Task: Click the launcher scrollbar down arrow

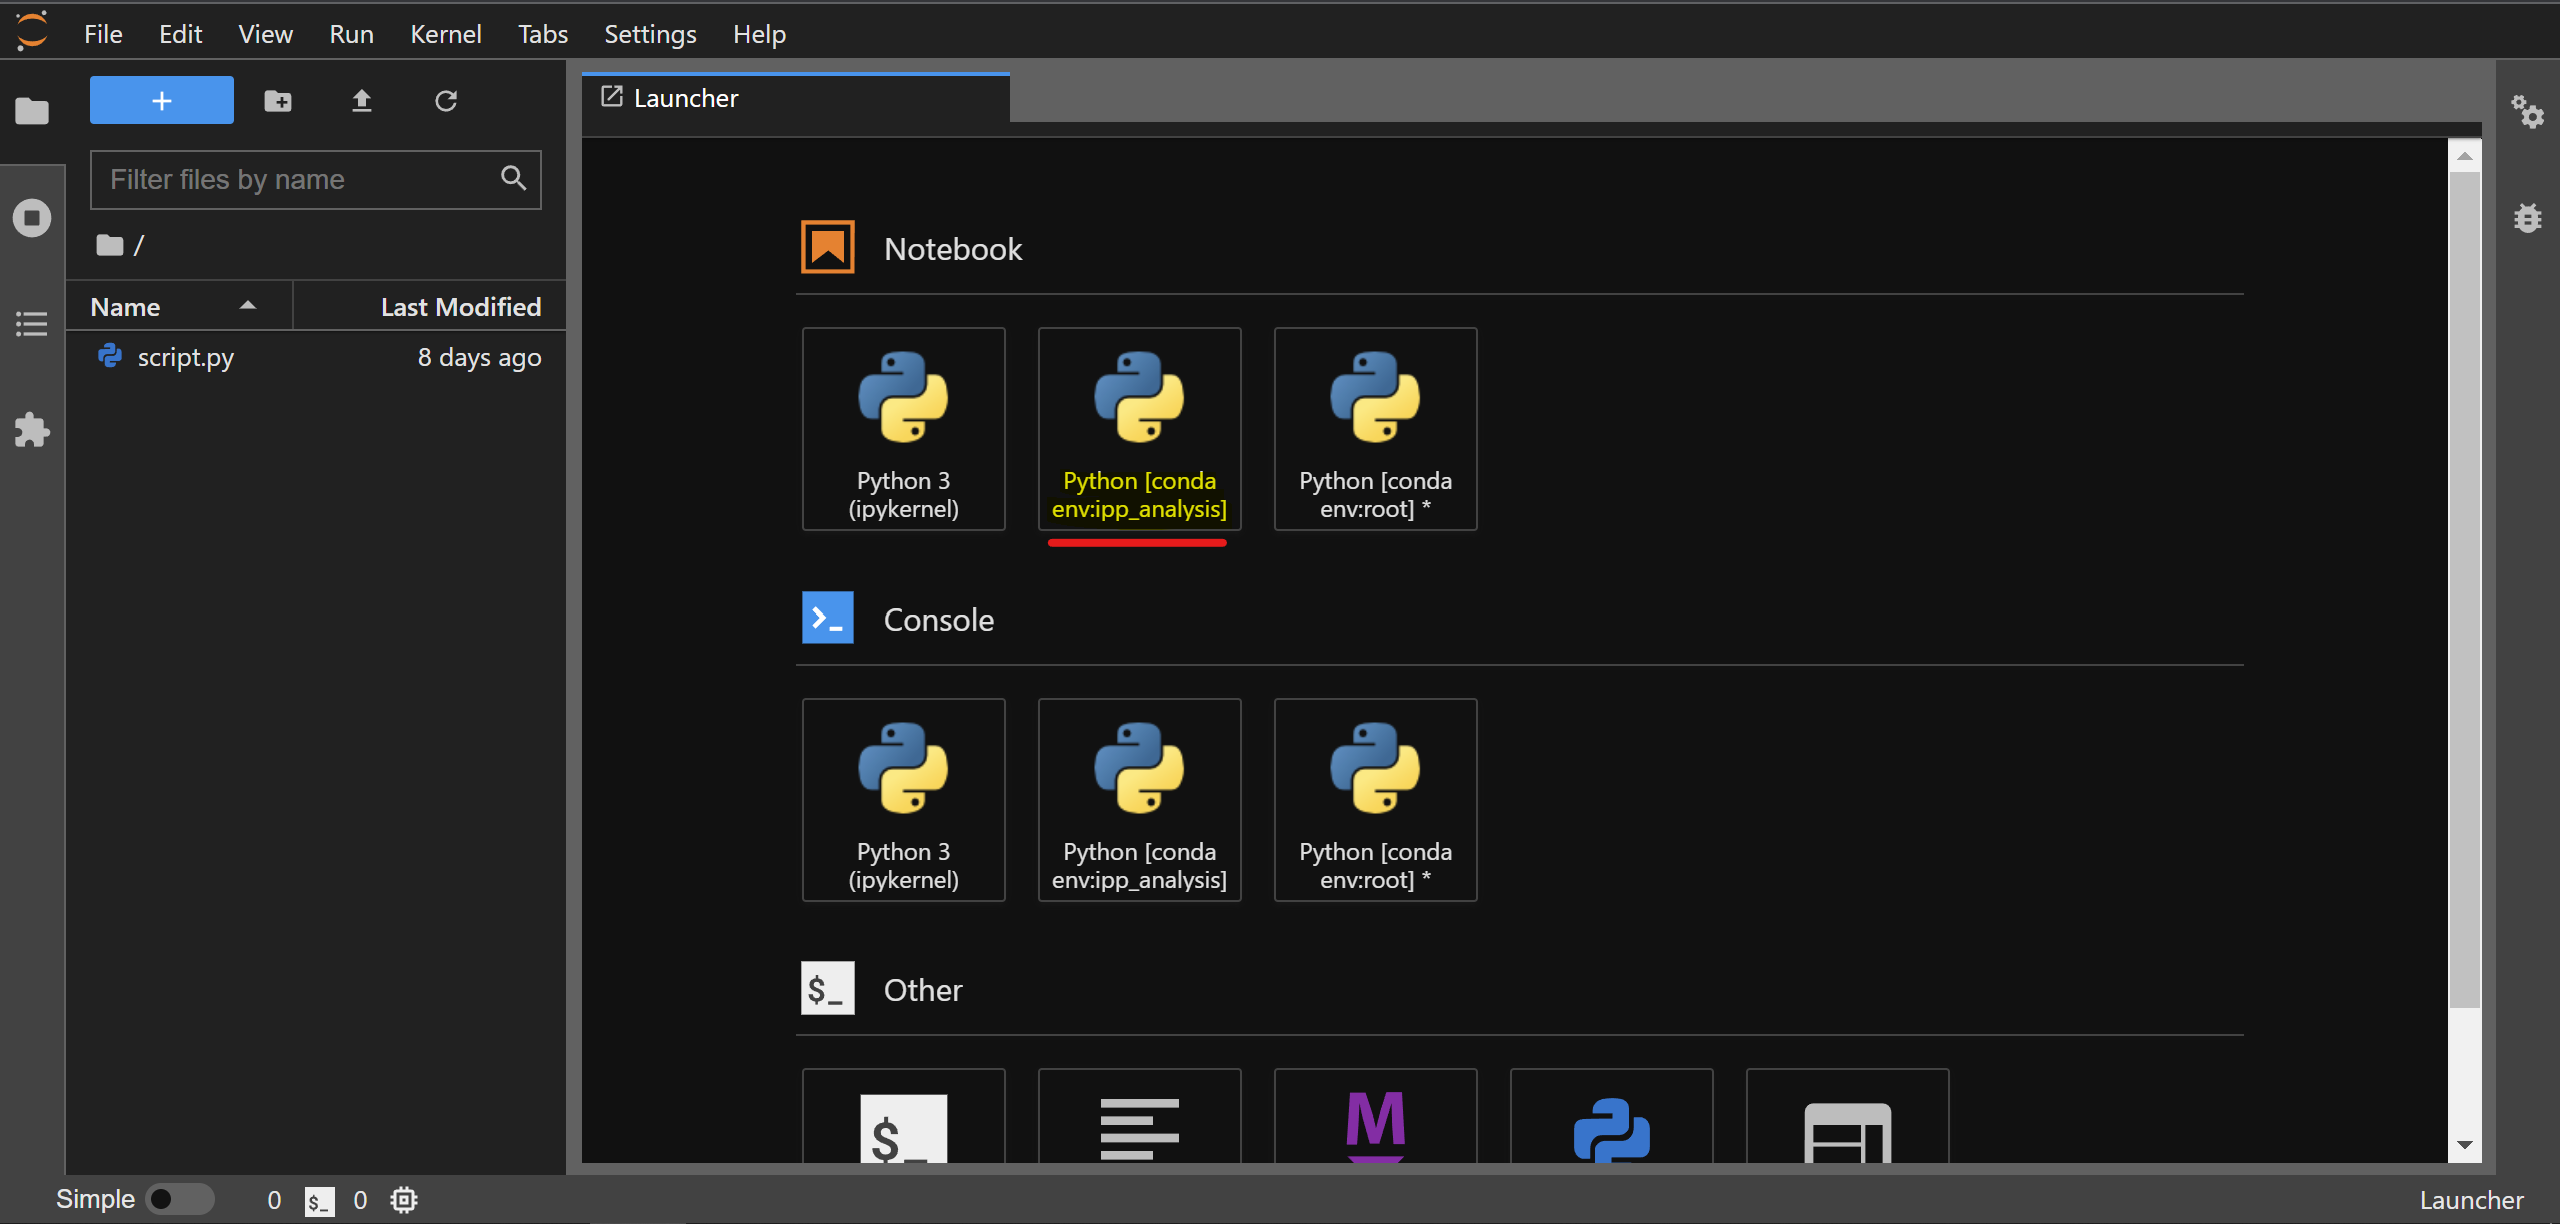Action: pos(2465,1146)
